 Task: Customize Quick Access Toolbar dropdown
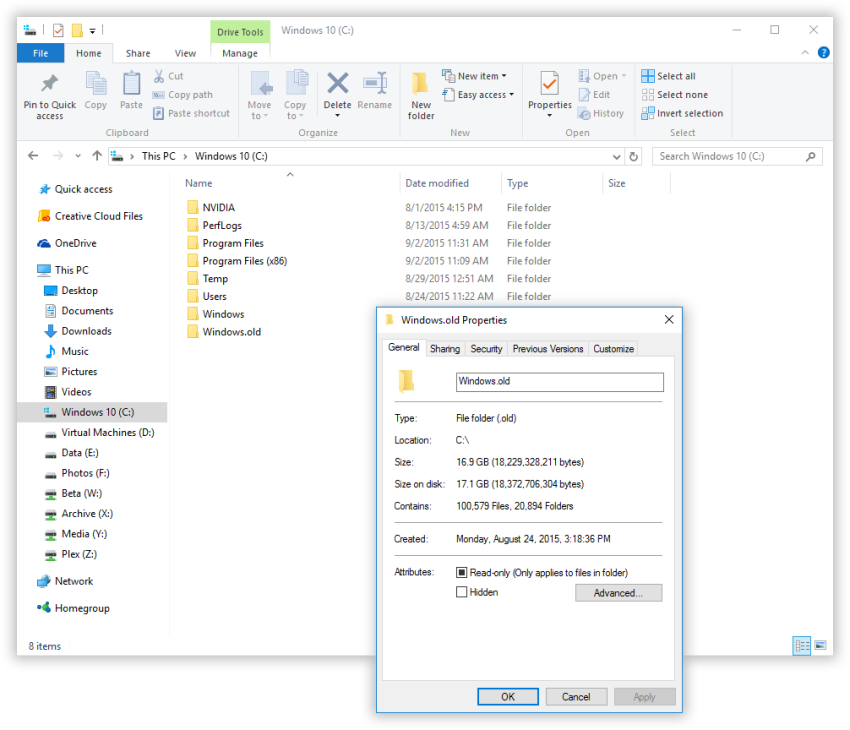92,31
